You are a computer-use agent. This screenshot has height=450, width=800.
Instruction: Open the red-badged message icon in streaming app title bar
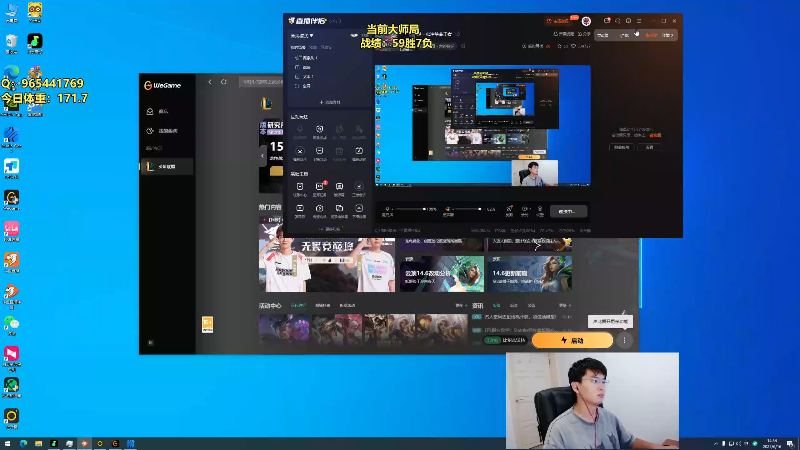[607, 21]
